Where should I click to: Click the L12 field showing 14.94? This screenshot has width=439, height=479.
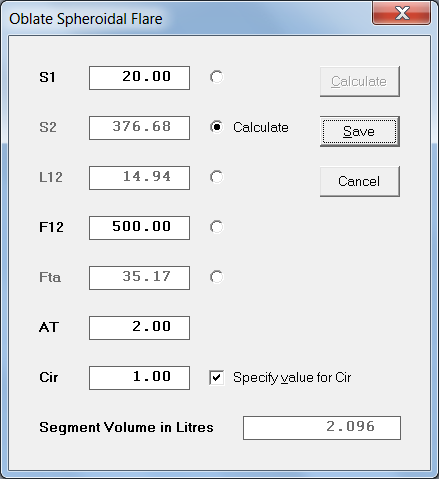[x=139, y=178]
